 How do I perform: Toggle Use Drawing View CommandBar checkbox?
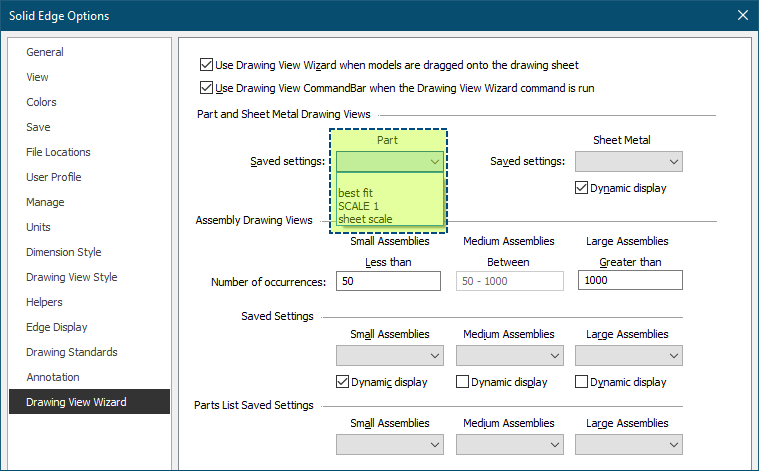(206, 88)
